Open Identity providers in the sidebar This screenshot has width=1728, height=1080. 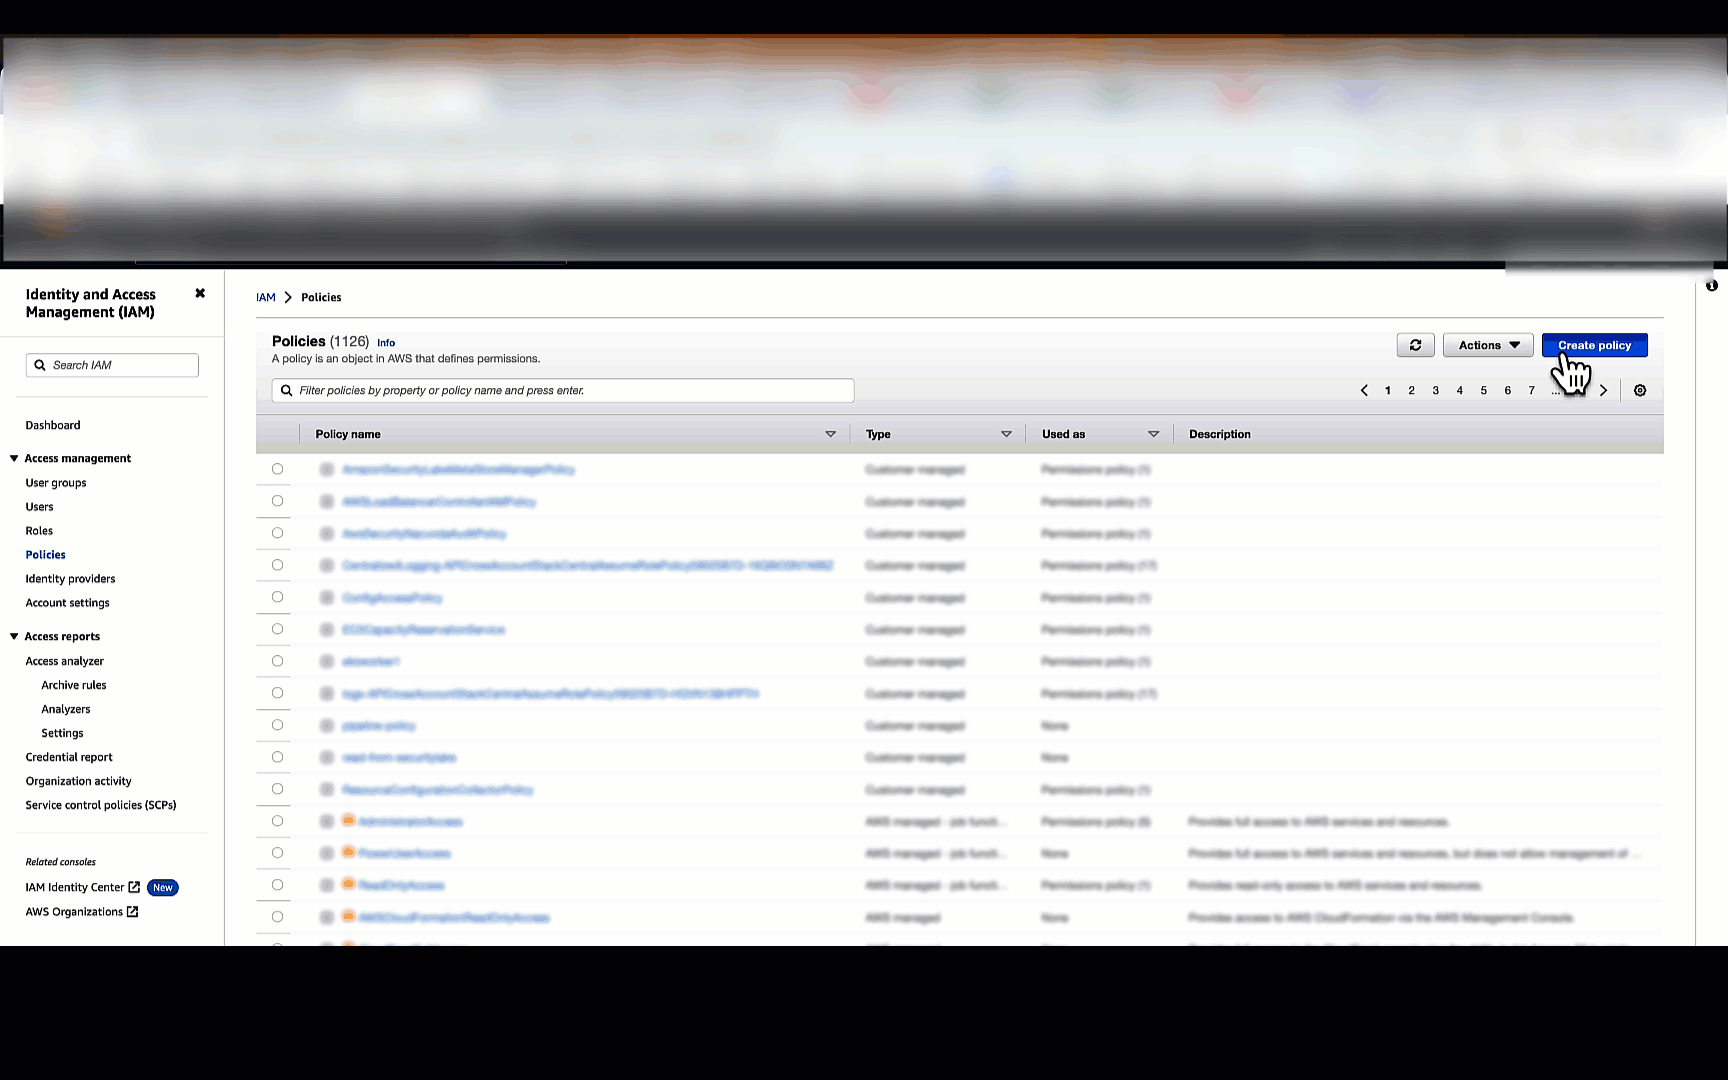[70, 579]
